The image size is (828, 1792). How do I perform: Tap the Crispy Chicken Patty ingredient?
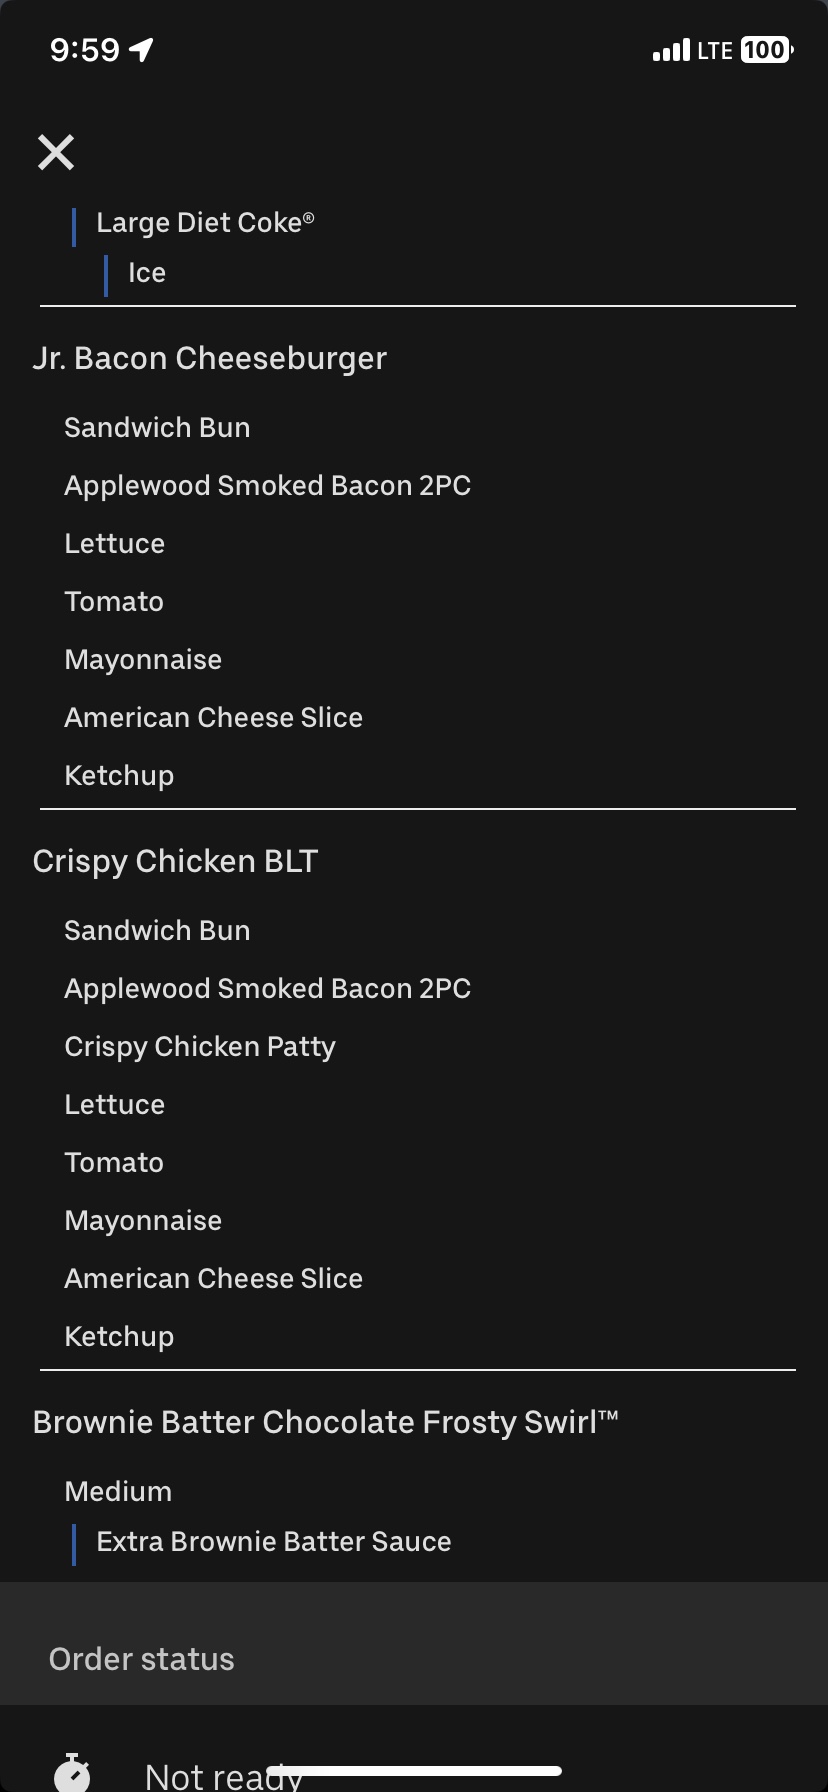(x=200, y=1046)
